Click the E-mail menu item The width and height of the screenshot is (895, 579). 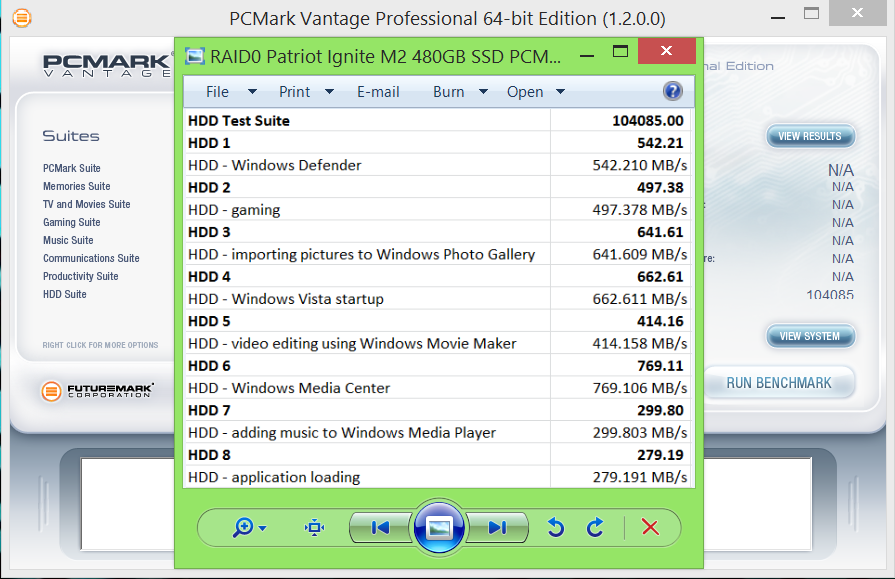pos(378,92)
